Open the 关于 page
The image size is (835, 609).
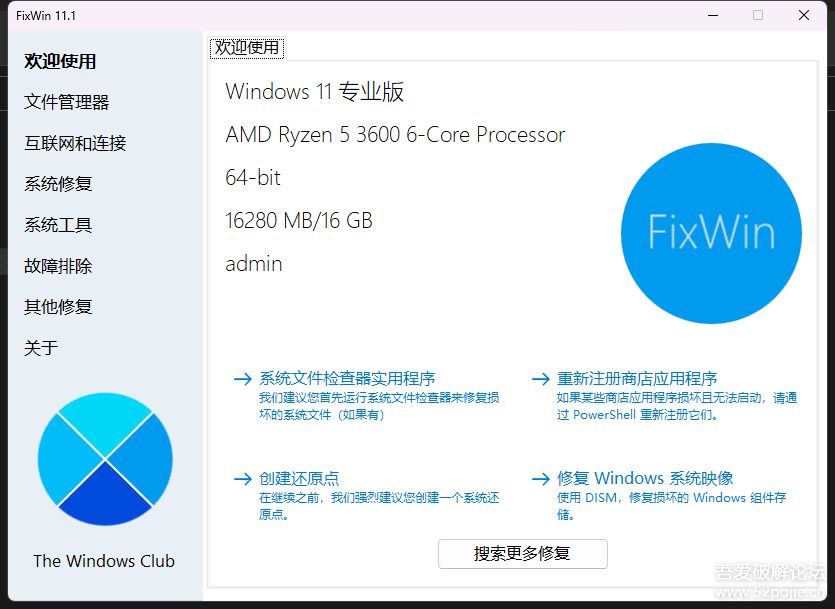(x=41, y=348)
